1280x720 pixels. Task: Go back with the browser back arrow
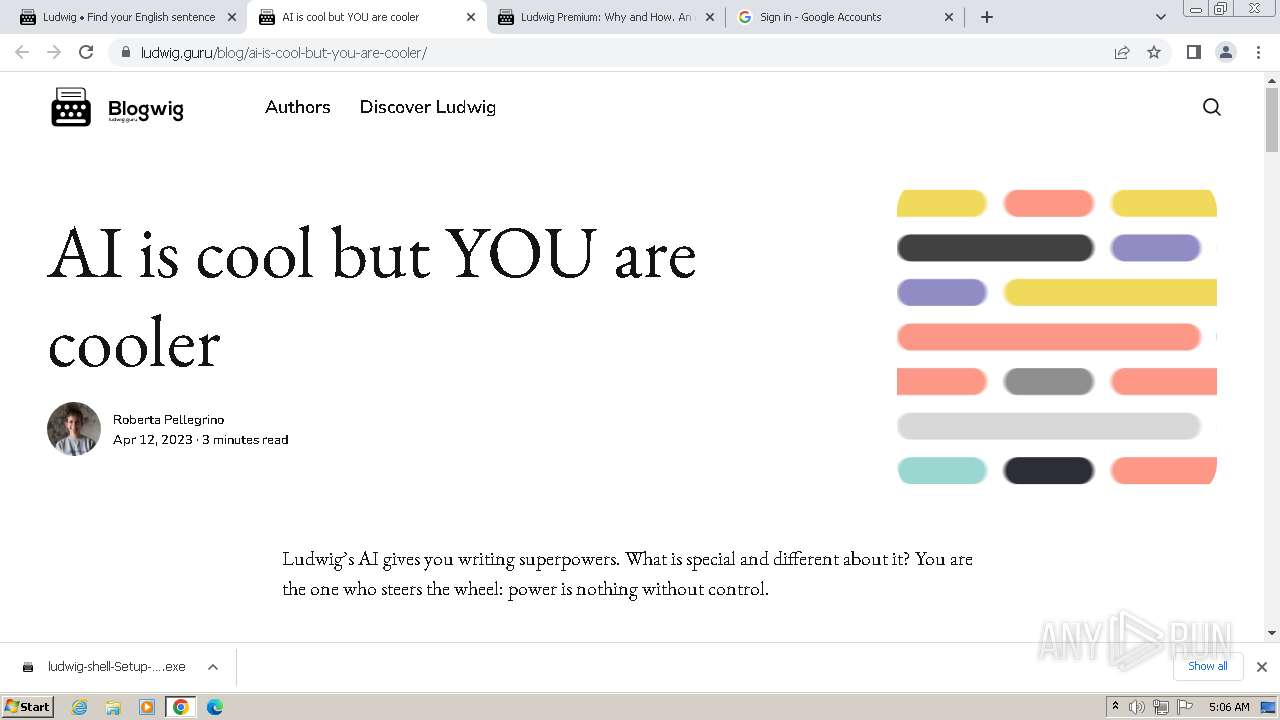click(x=22, y=52)
